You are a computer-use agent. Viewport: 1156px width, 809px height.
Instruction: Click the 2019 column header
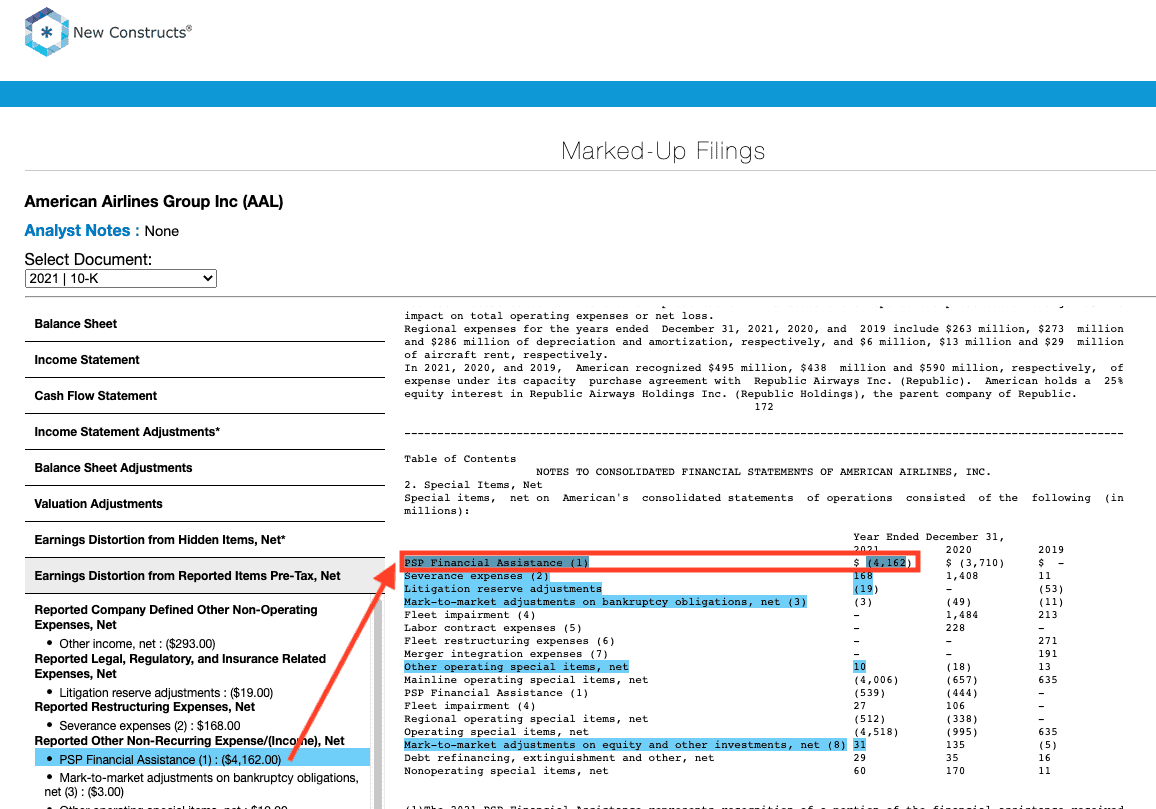pyautogui.click(x=1051, y=549)
